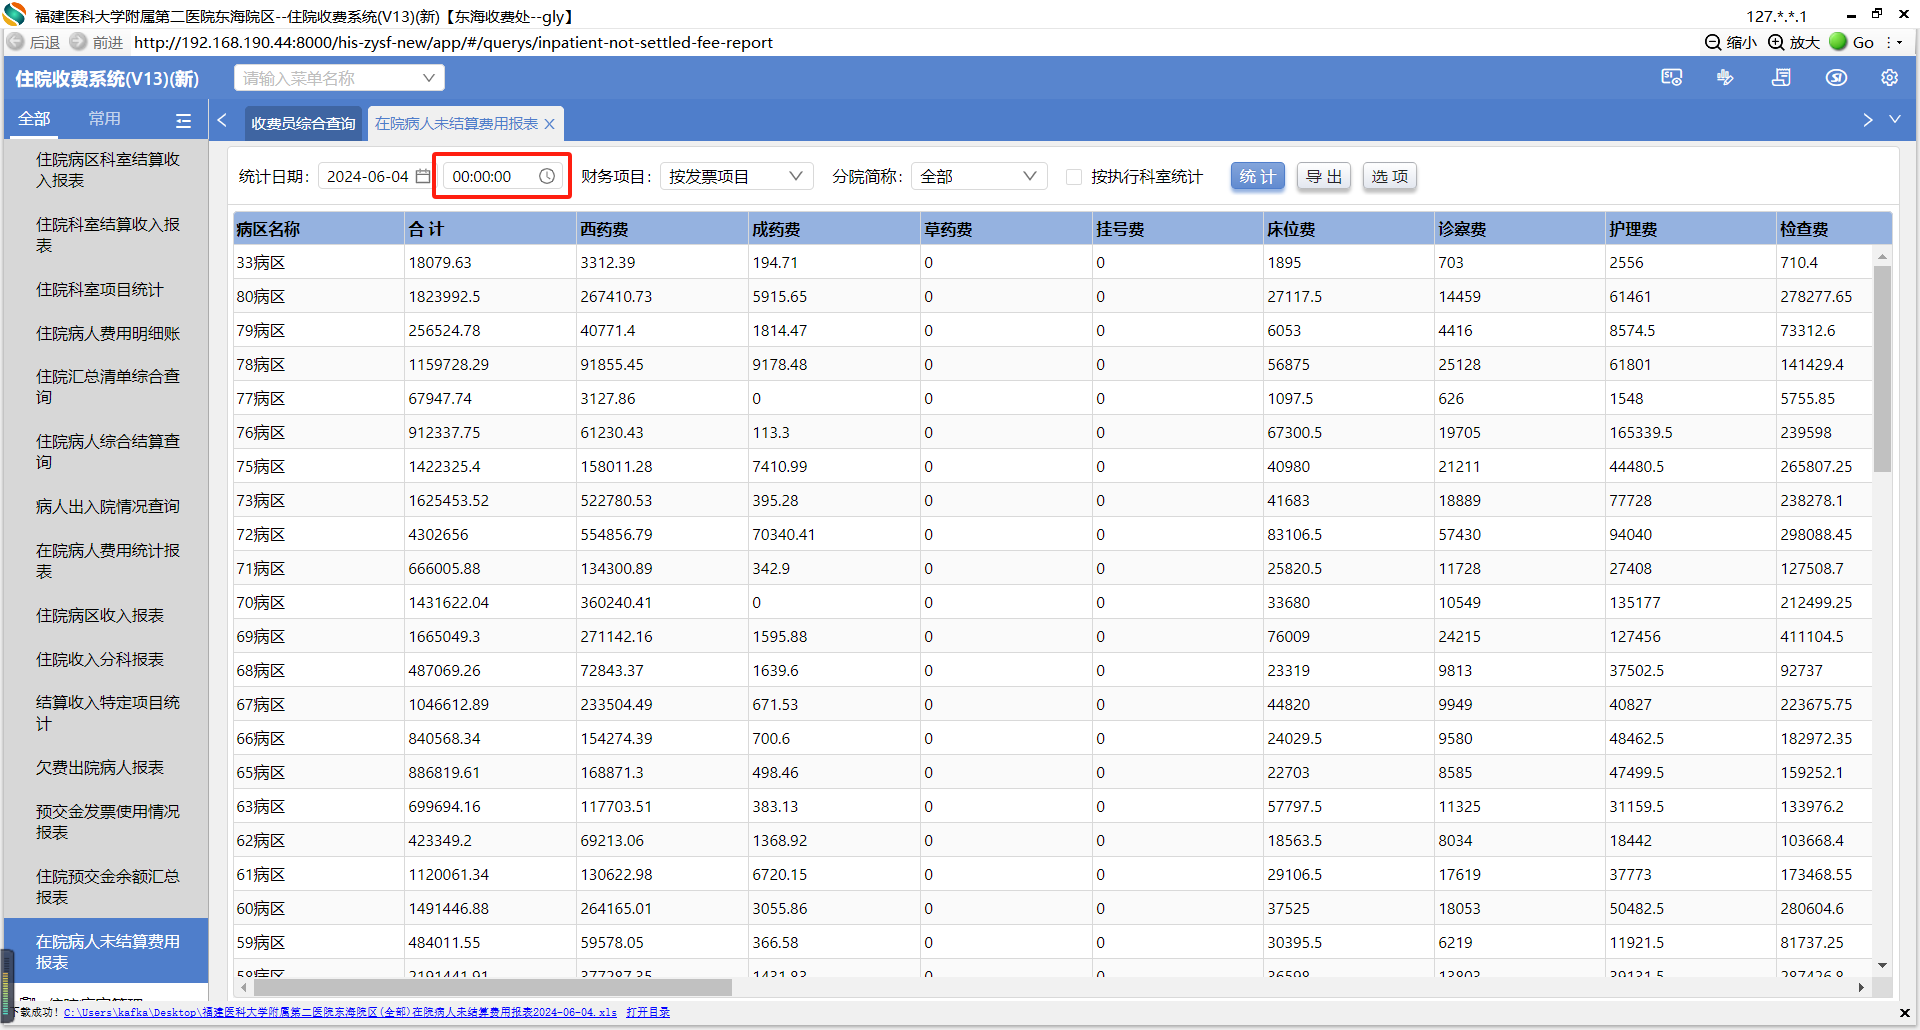Viewport: 1920px width, 1030px height.
Task: Click the 合计 column header
Action: [x=490, y=229]
